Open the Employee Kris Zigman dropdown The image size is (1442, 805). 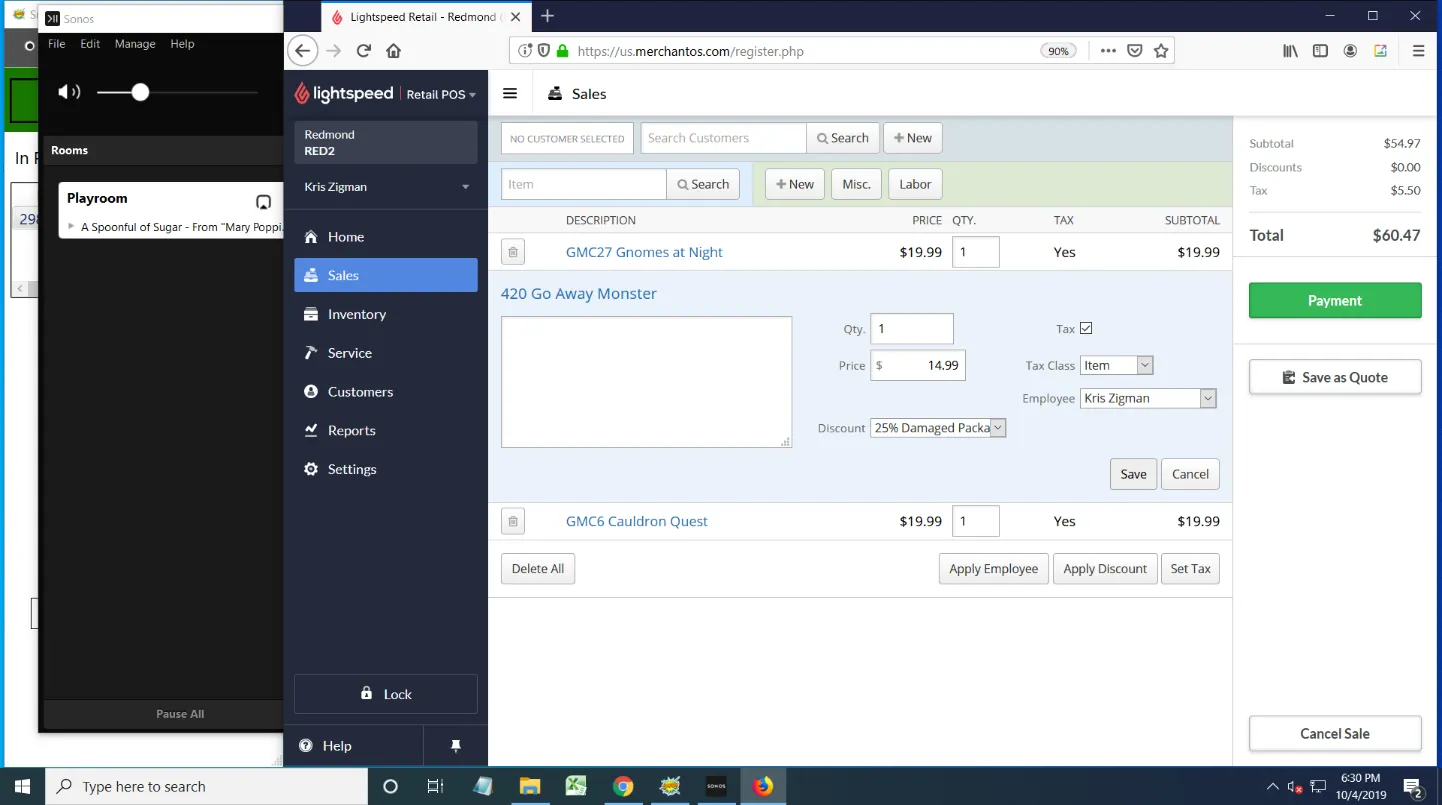tap(1148, 398)
